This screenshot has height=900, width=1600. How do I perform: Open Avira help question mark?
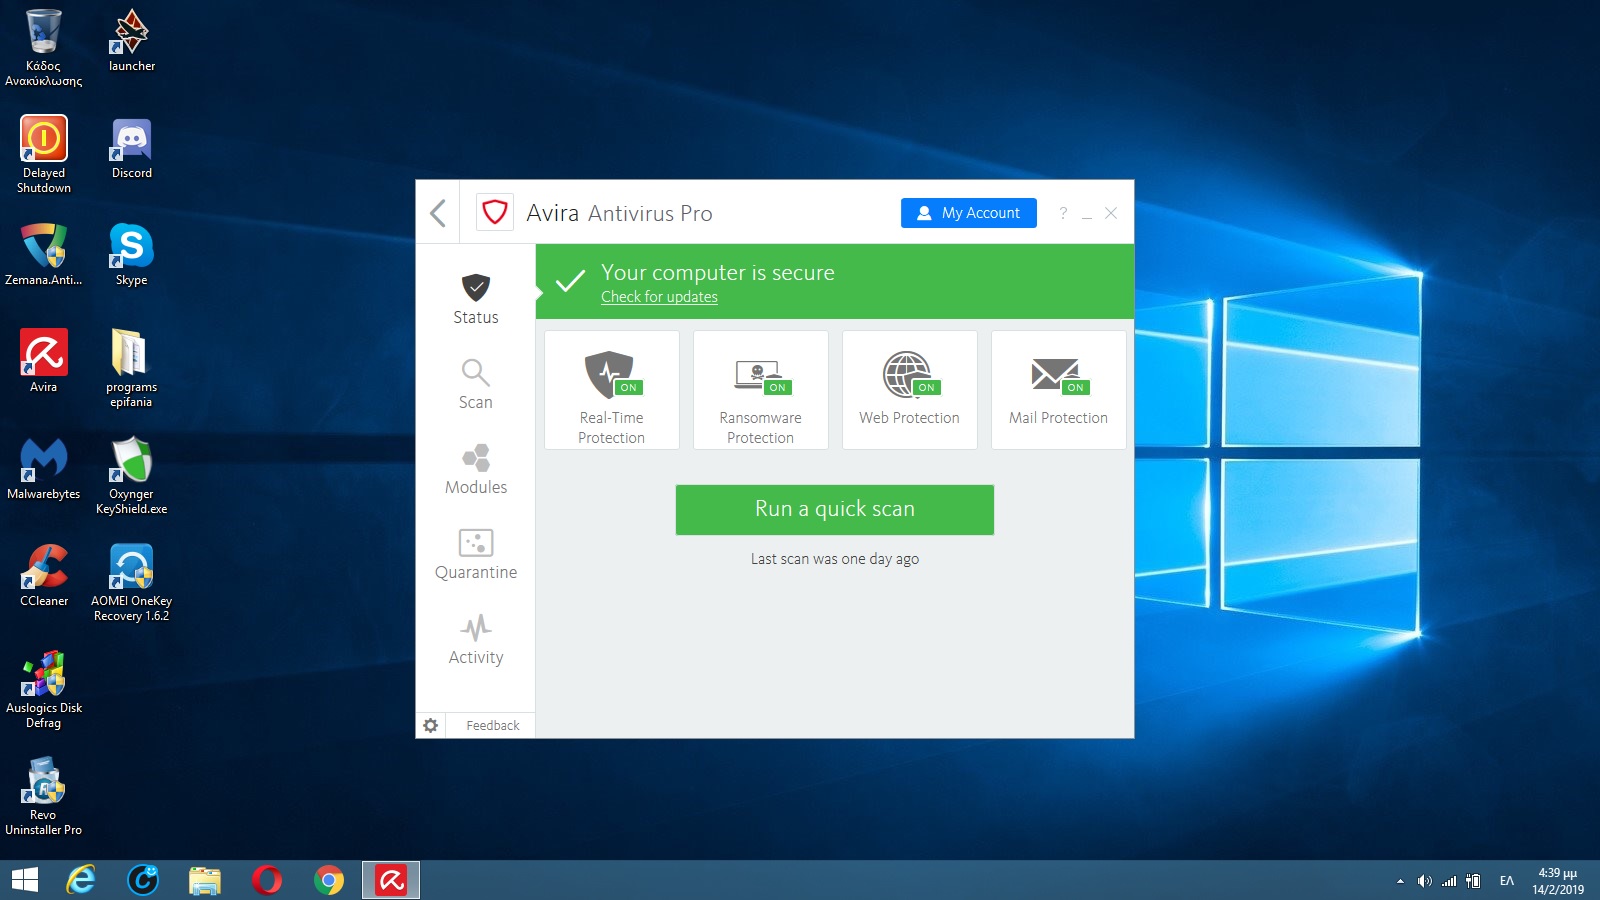pos(1063,213)
